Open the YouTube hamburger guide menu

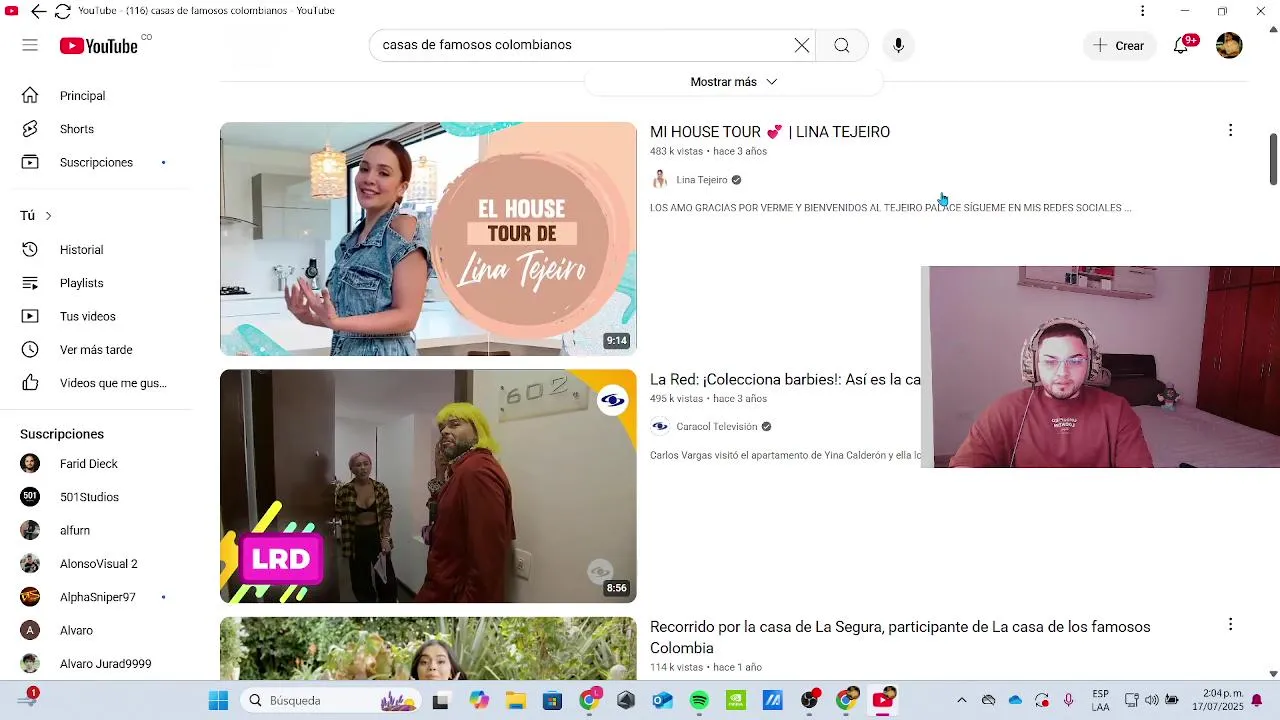(30, 45)
